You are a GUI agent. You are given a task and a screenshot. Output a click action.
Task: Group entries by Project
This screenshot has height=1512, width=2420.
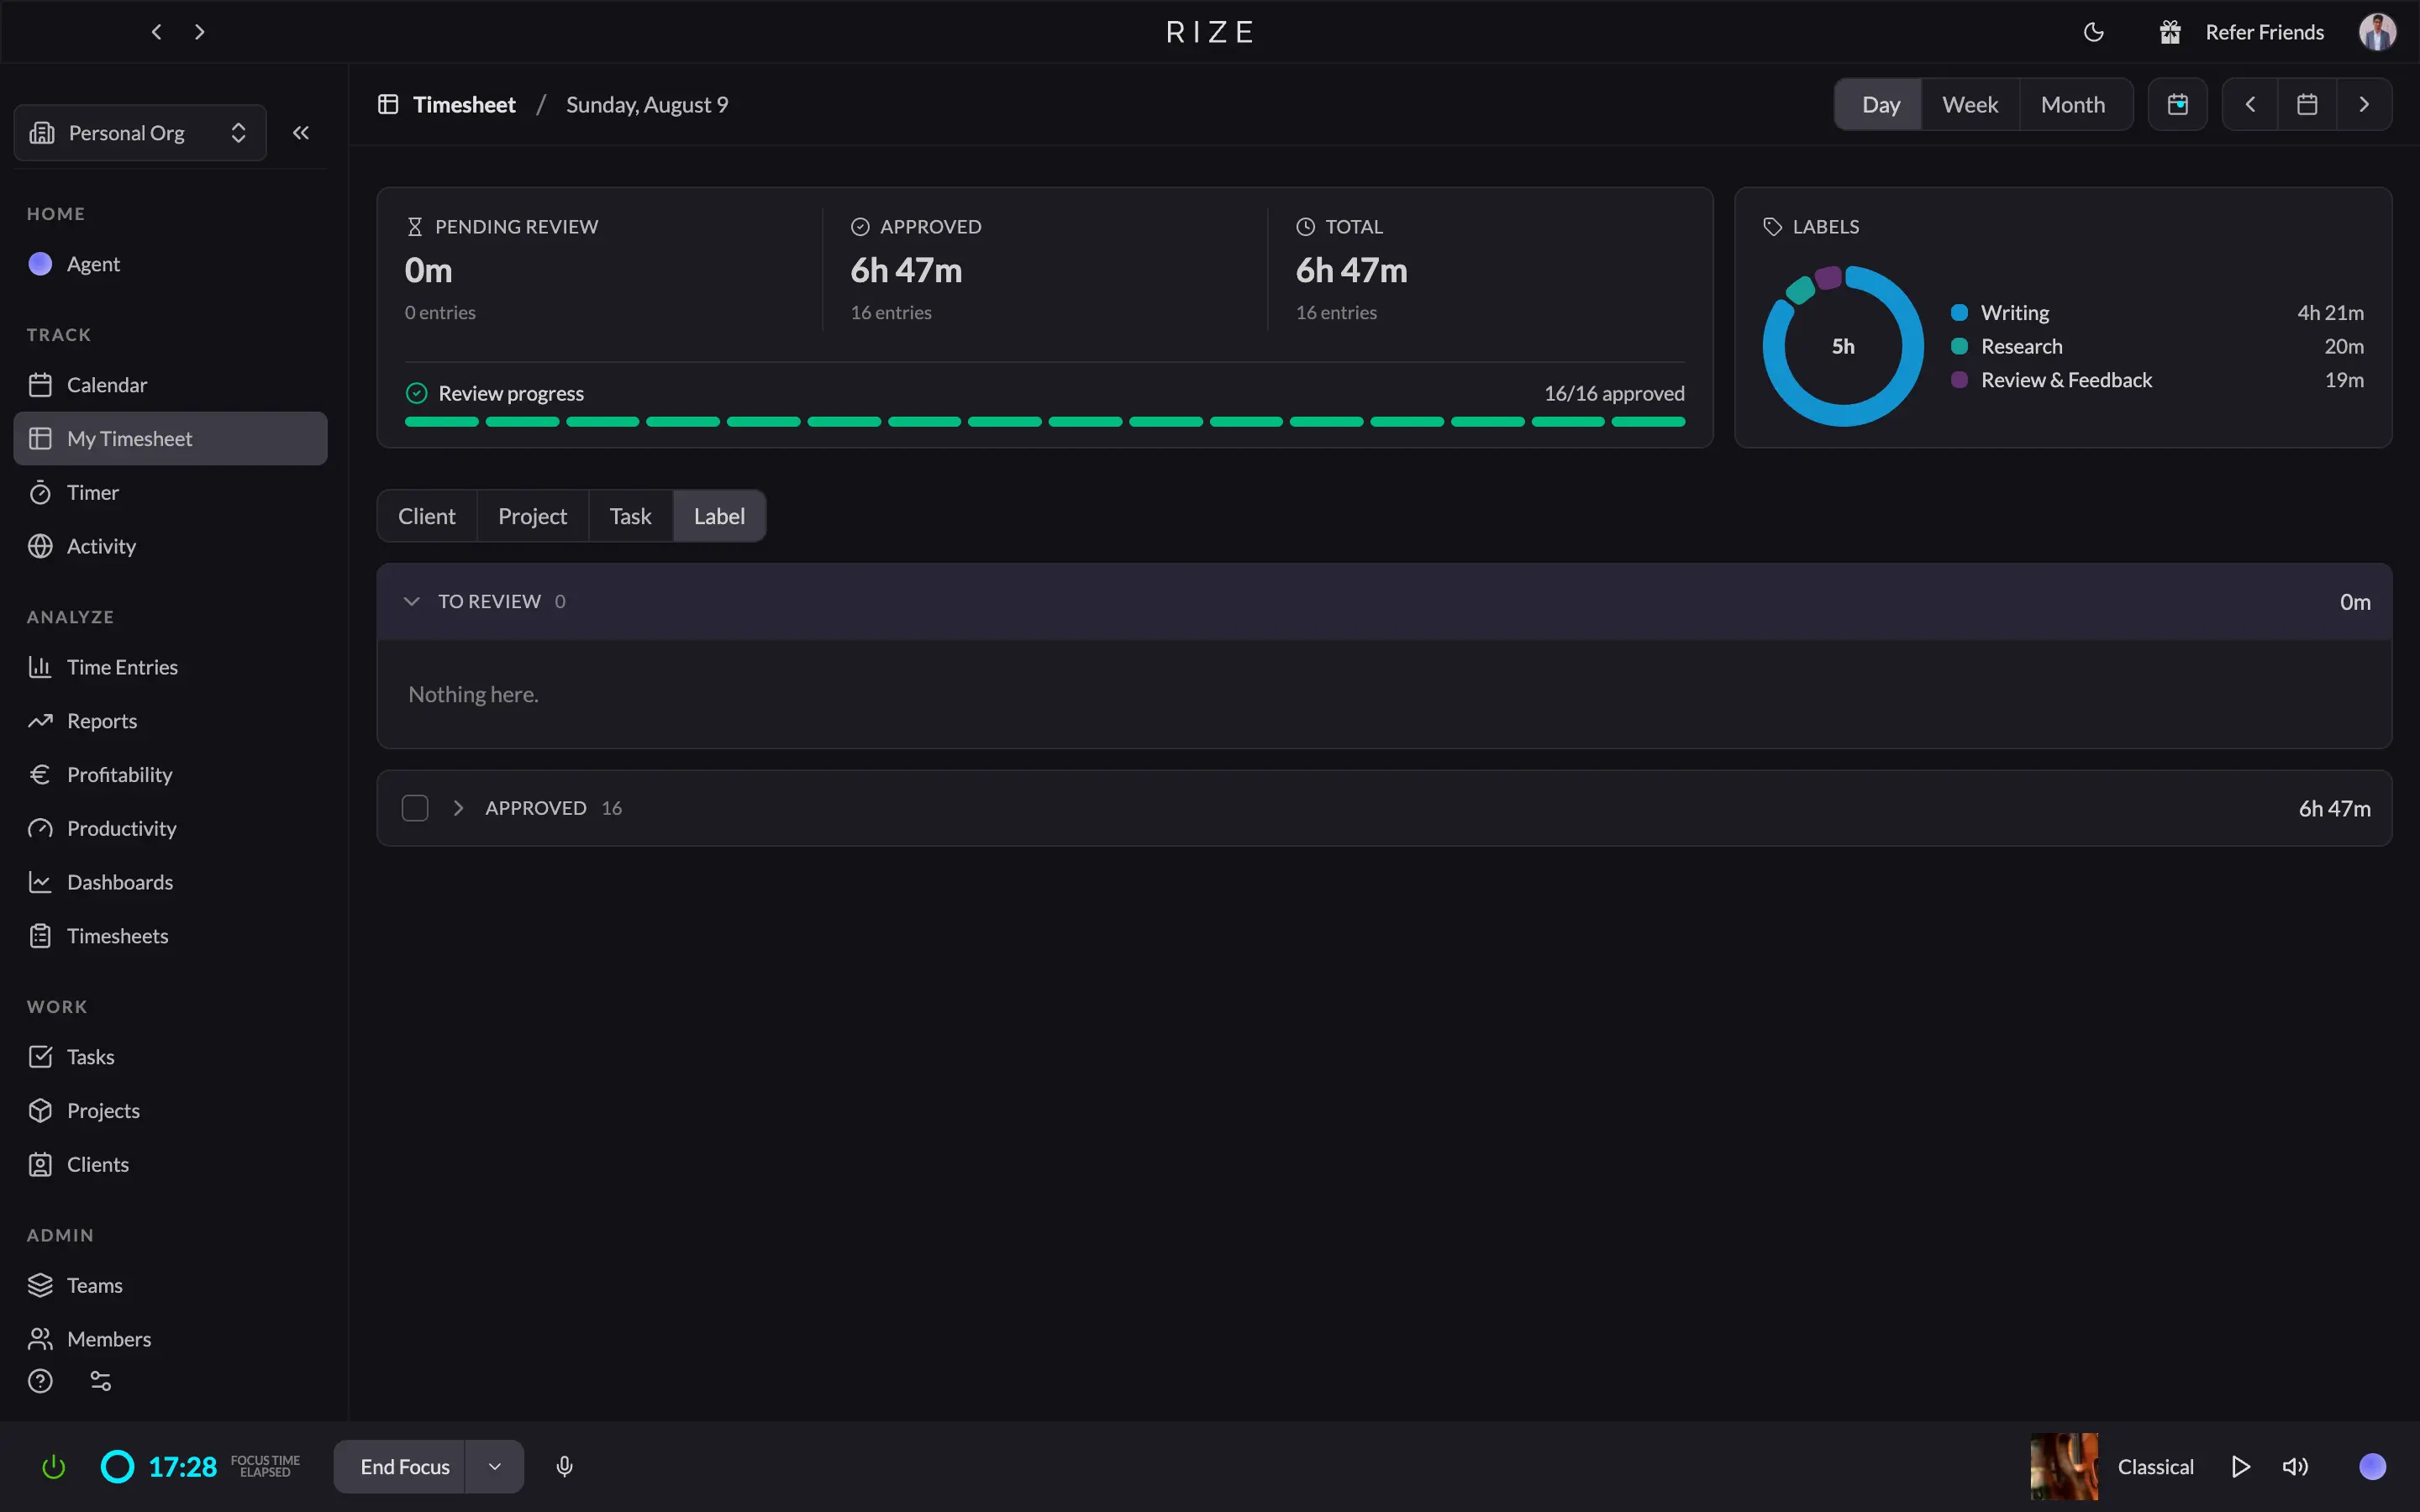coord(533,516)
